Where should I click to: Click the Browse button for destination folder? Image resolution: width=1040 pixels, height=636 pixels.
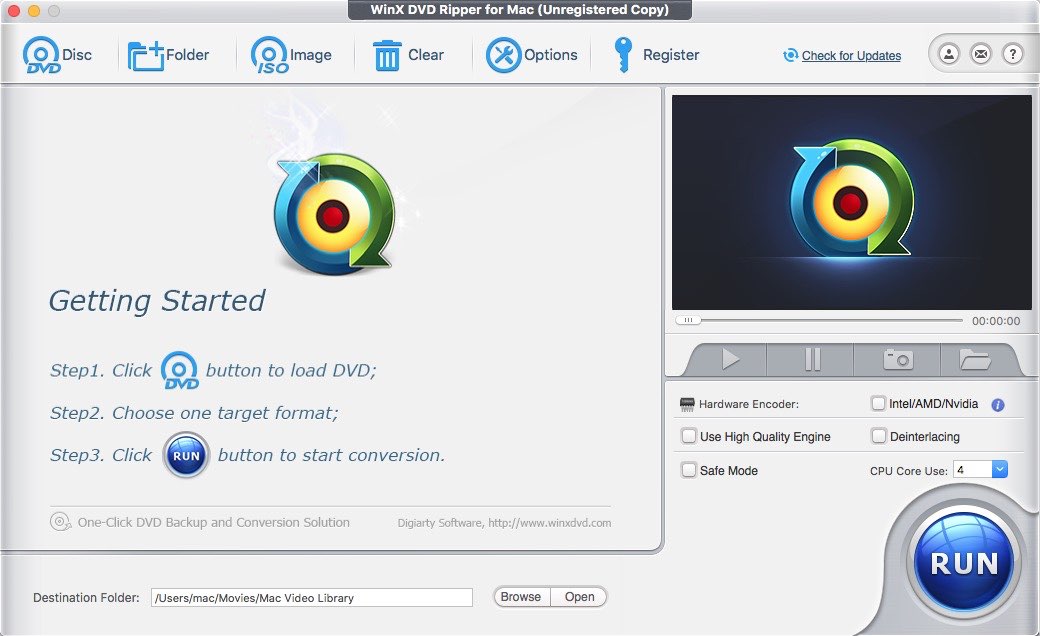tap(520, 596)
